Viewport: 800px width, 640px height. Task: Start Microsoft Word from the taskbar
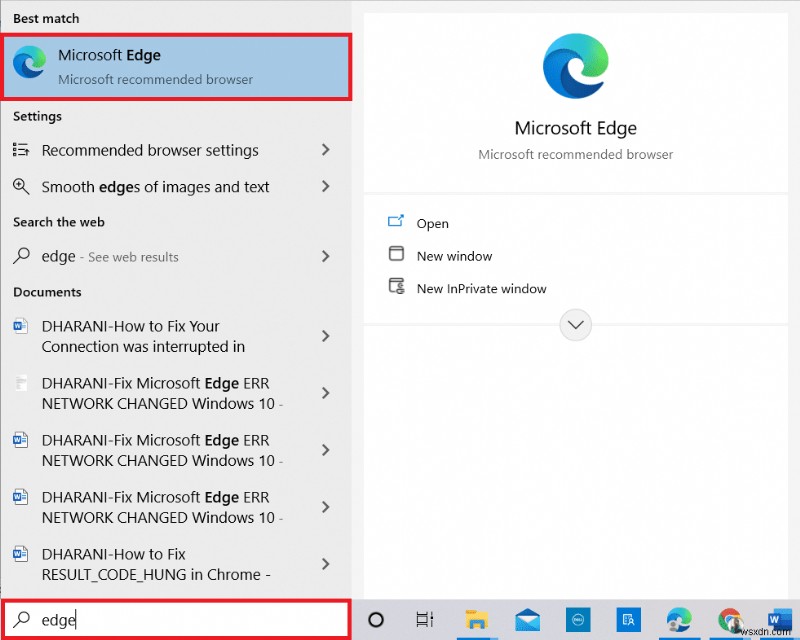(x=777, y=620)
